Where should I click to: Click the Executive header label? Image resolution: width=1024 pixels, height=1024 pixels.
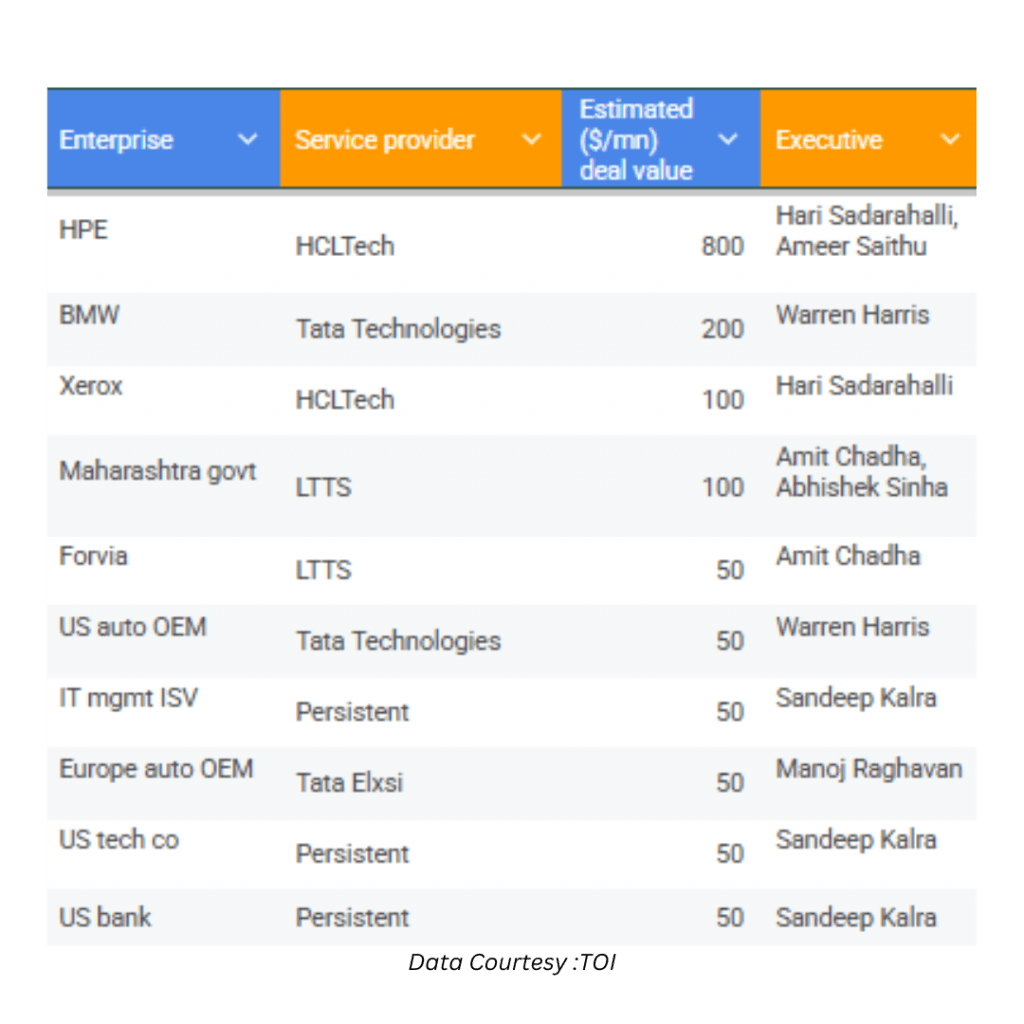[x=828, y=139]
